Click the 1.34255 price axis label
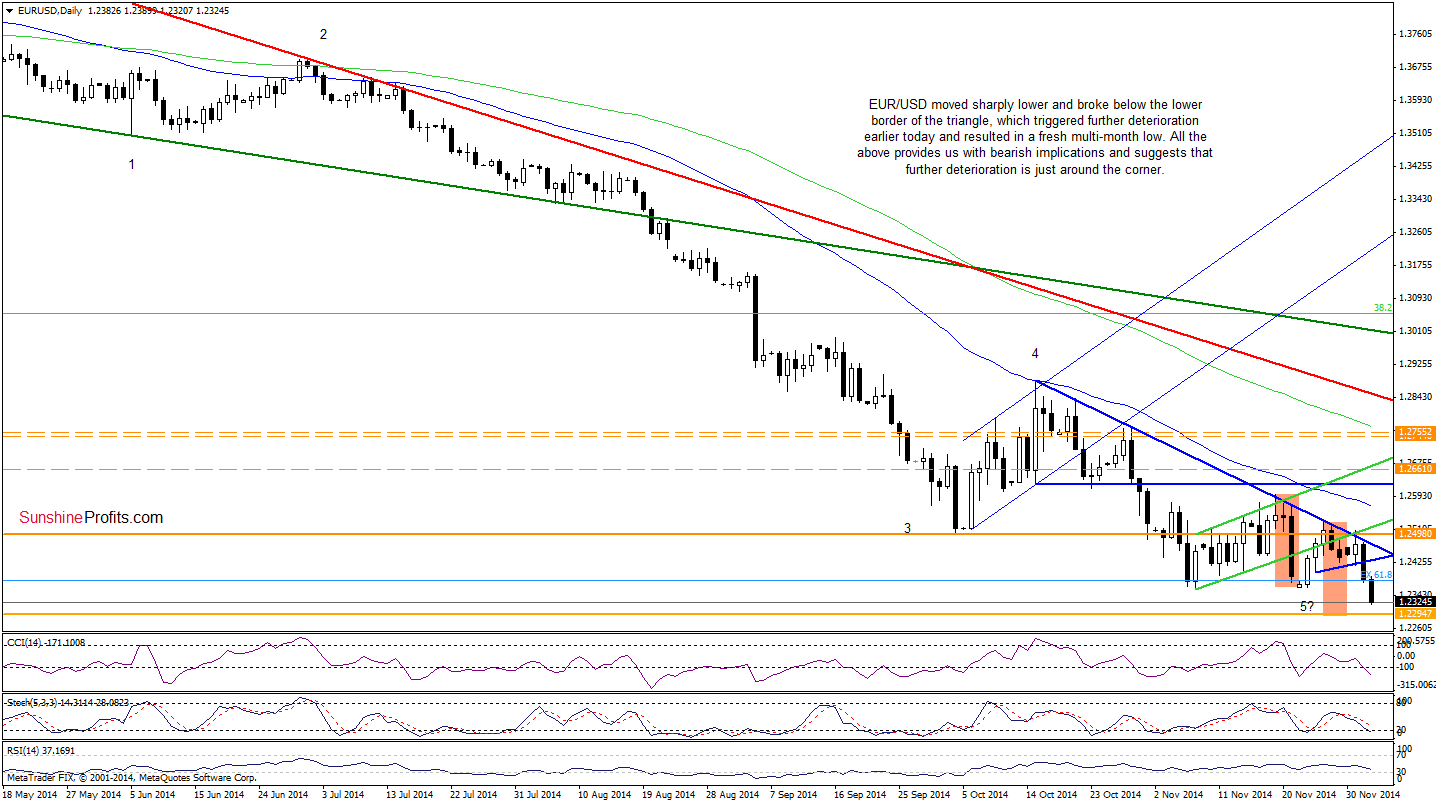This screenshot has height=803, width=1436. (x=1414, y=166)
